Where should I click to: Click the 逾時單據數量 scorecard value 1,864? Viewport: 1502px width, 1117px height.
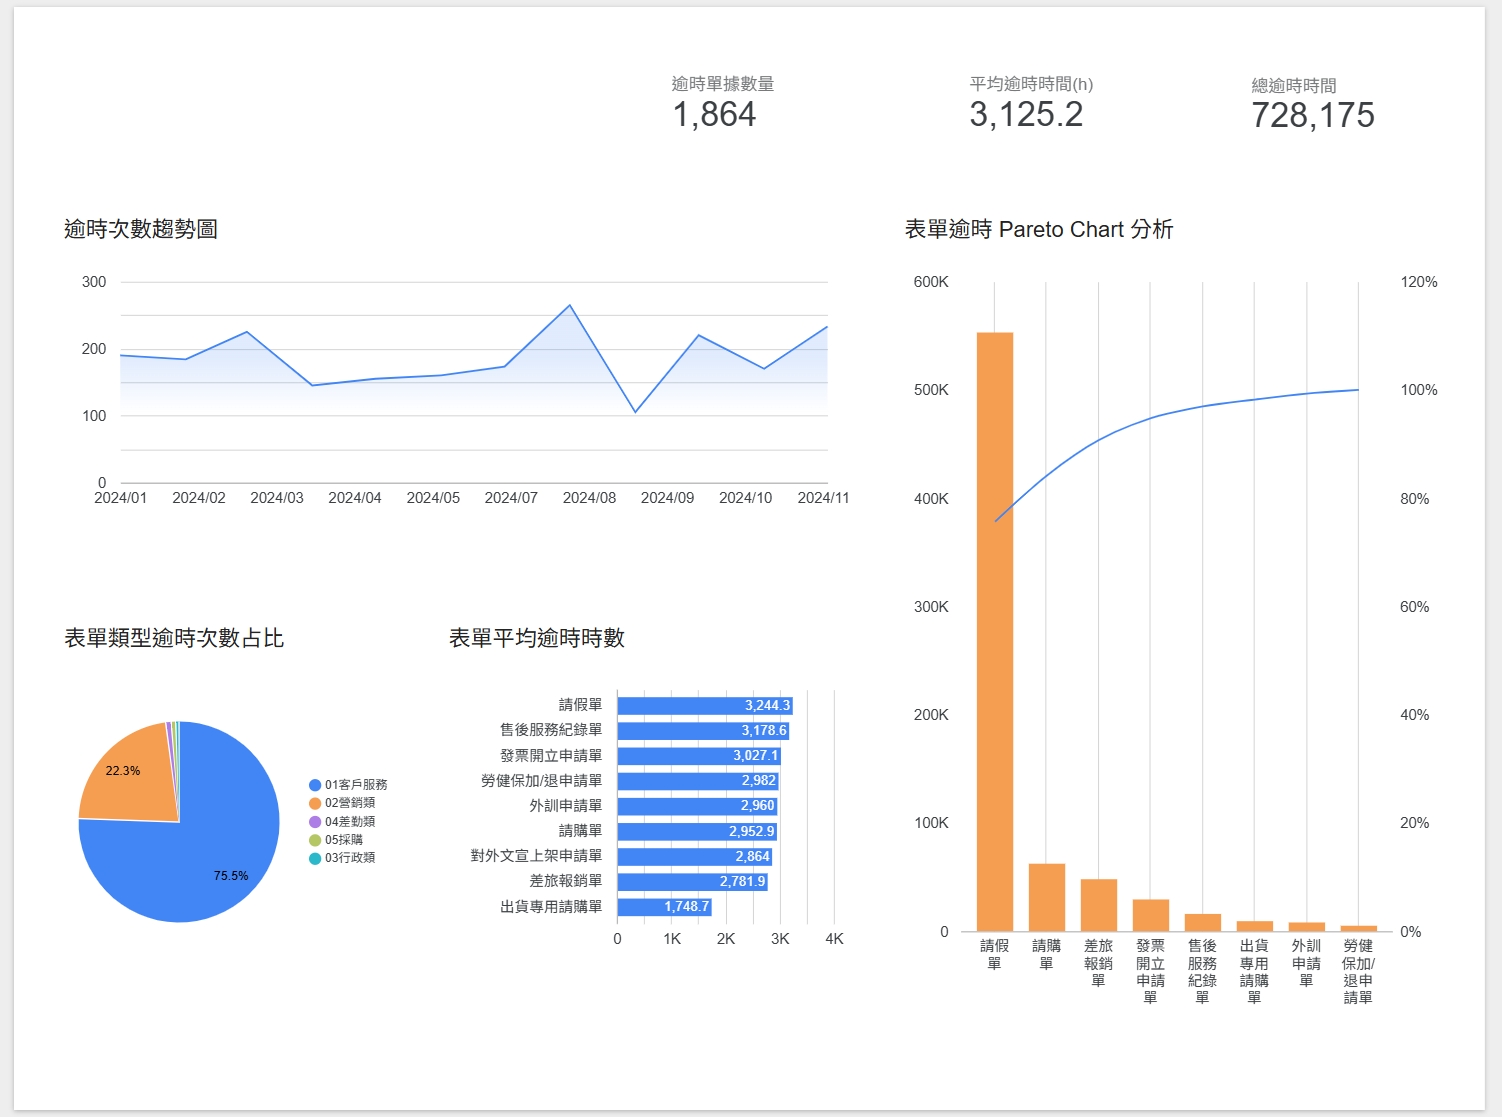pos(714,115)
